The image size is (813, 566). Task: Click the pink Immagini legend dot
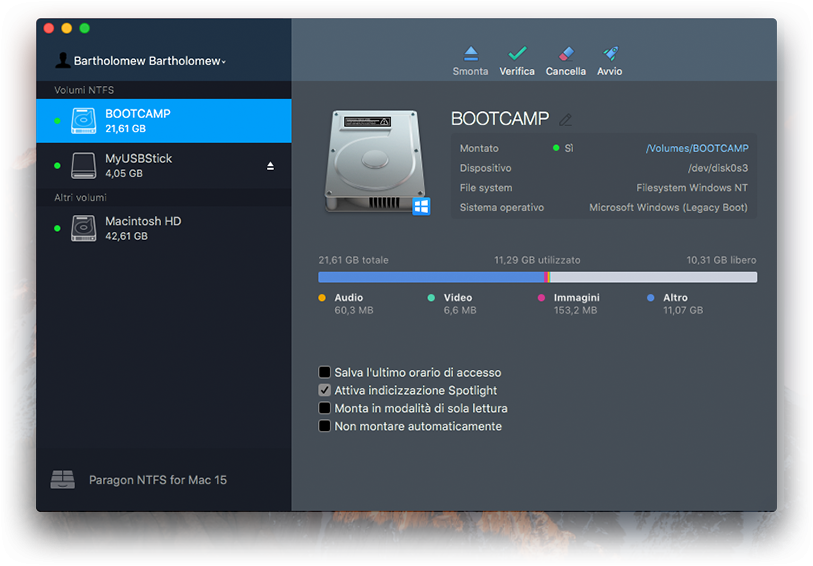pyautogui.click(x=541, y=298)
